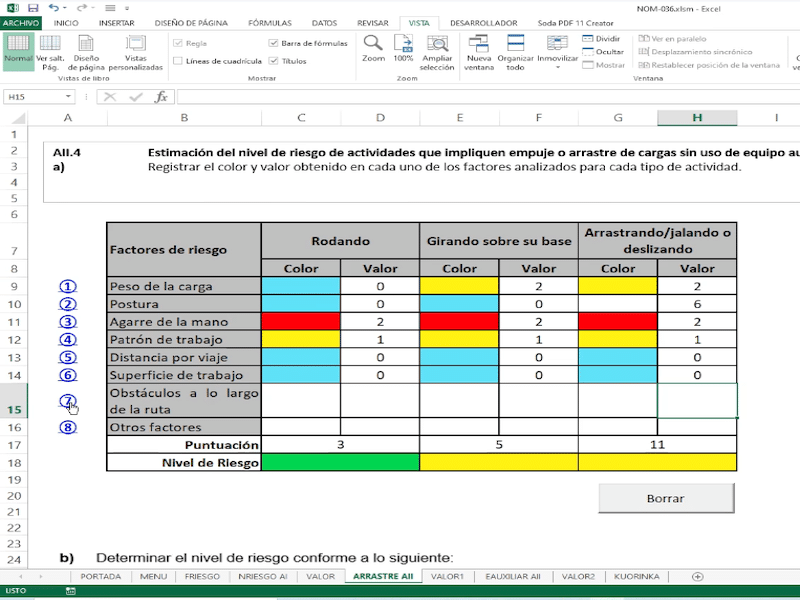Open the Name Box dropdown arrow
The width and height of the screenshot is (800, 600).
[x=68, y=97]
